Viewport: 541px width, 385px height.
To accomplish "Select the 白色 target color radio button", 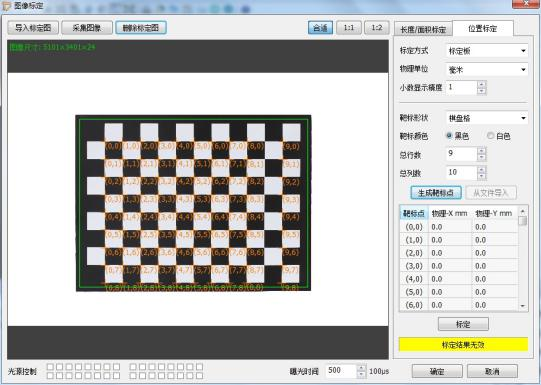I will coord(490,136).
